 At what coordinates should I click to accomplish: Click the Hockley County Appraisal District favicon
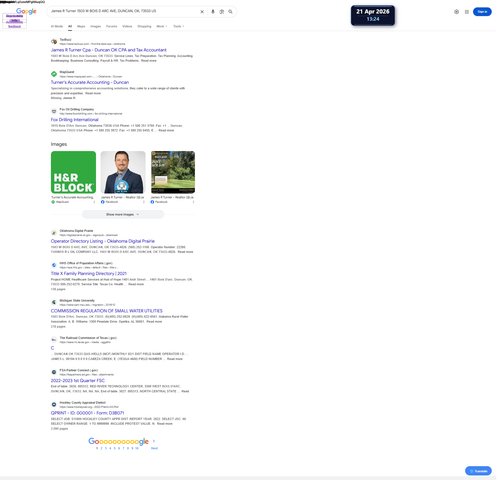54,404
